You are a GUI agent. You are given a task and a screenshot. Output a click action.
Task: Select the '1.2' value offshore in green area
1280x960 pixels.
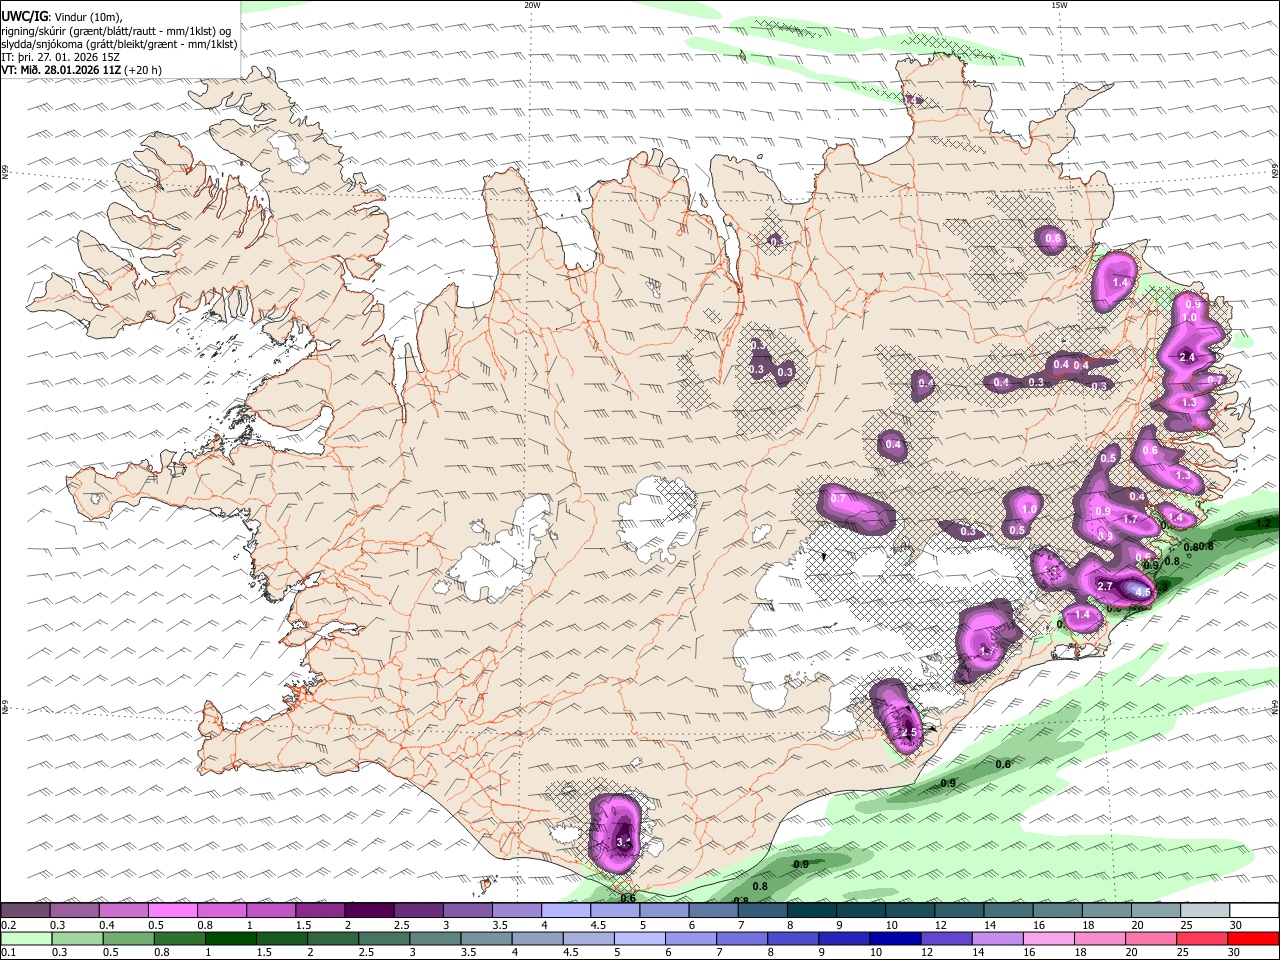[1262, 523]
